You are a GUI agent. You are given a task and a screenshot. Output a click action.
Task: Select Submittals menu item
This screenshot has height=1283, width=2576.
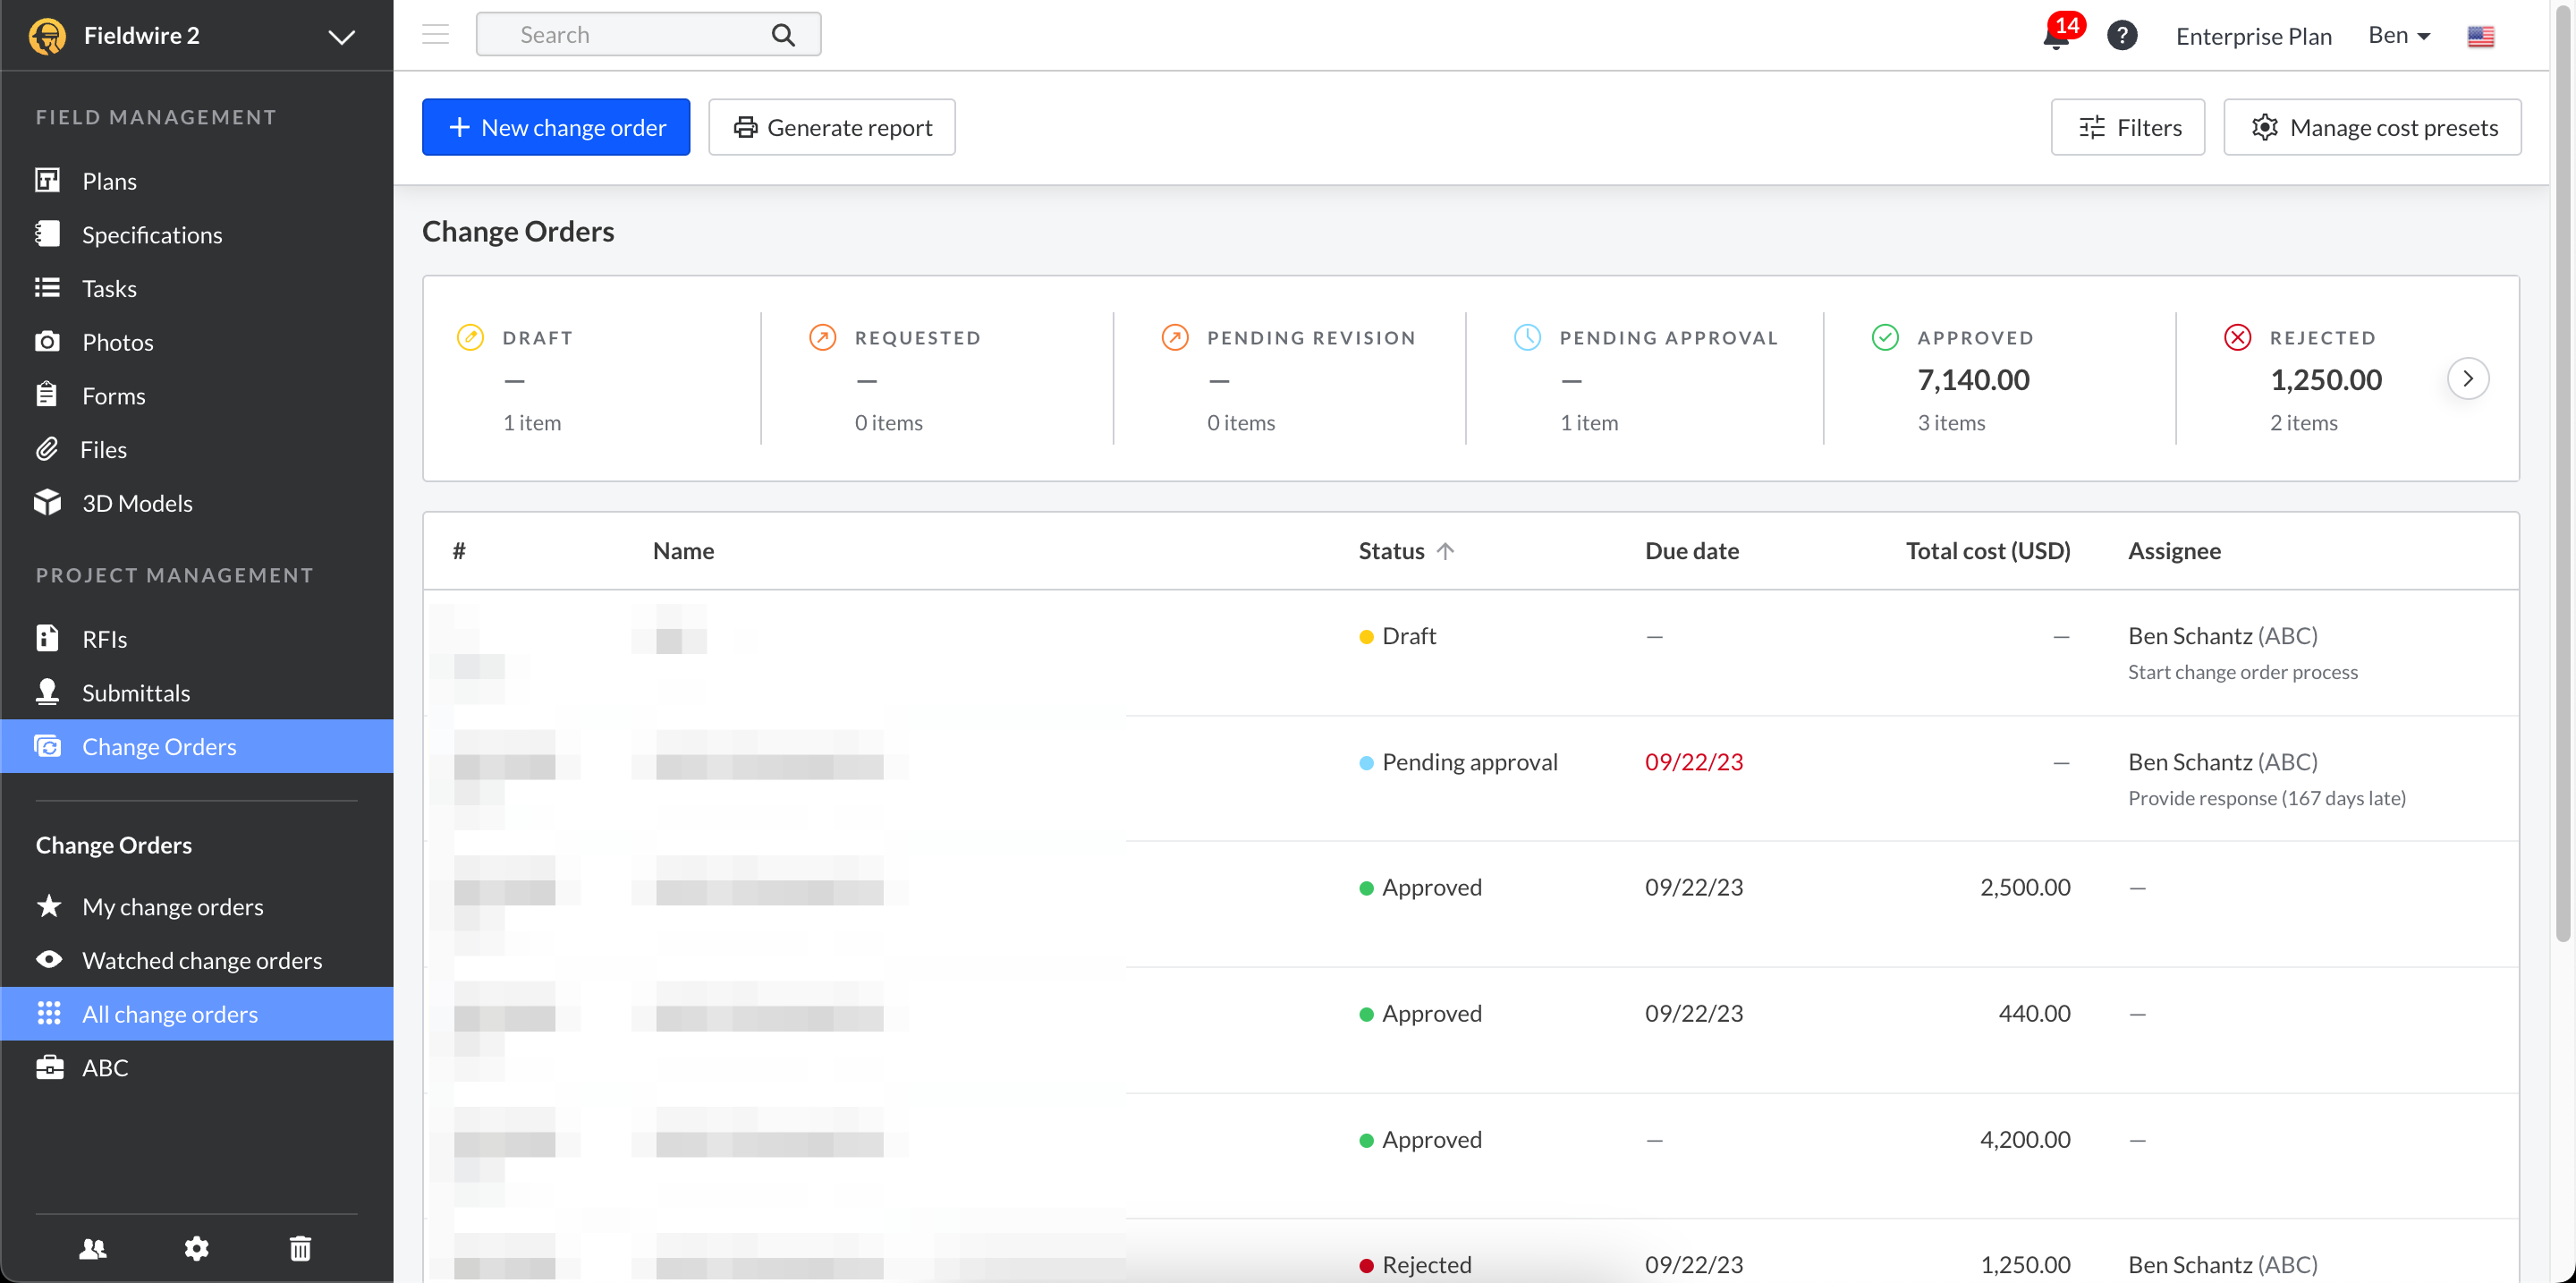pos(136,692)
